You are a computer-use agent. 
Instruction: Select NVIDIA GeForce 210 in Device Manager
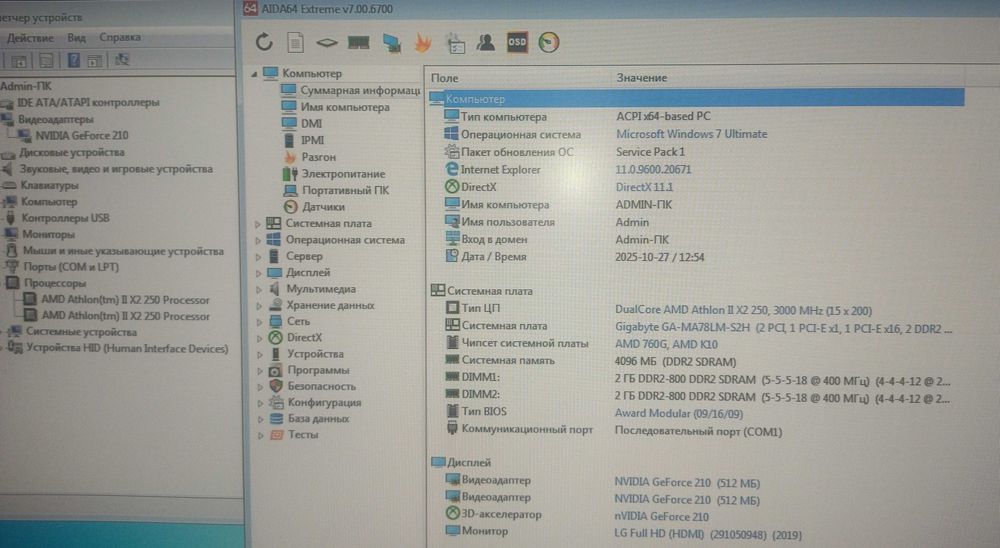tap(82, 135)
